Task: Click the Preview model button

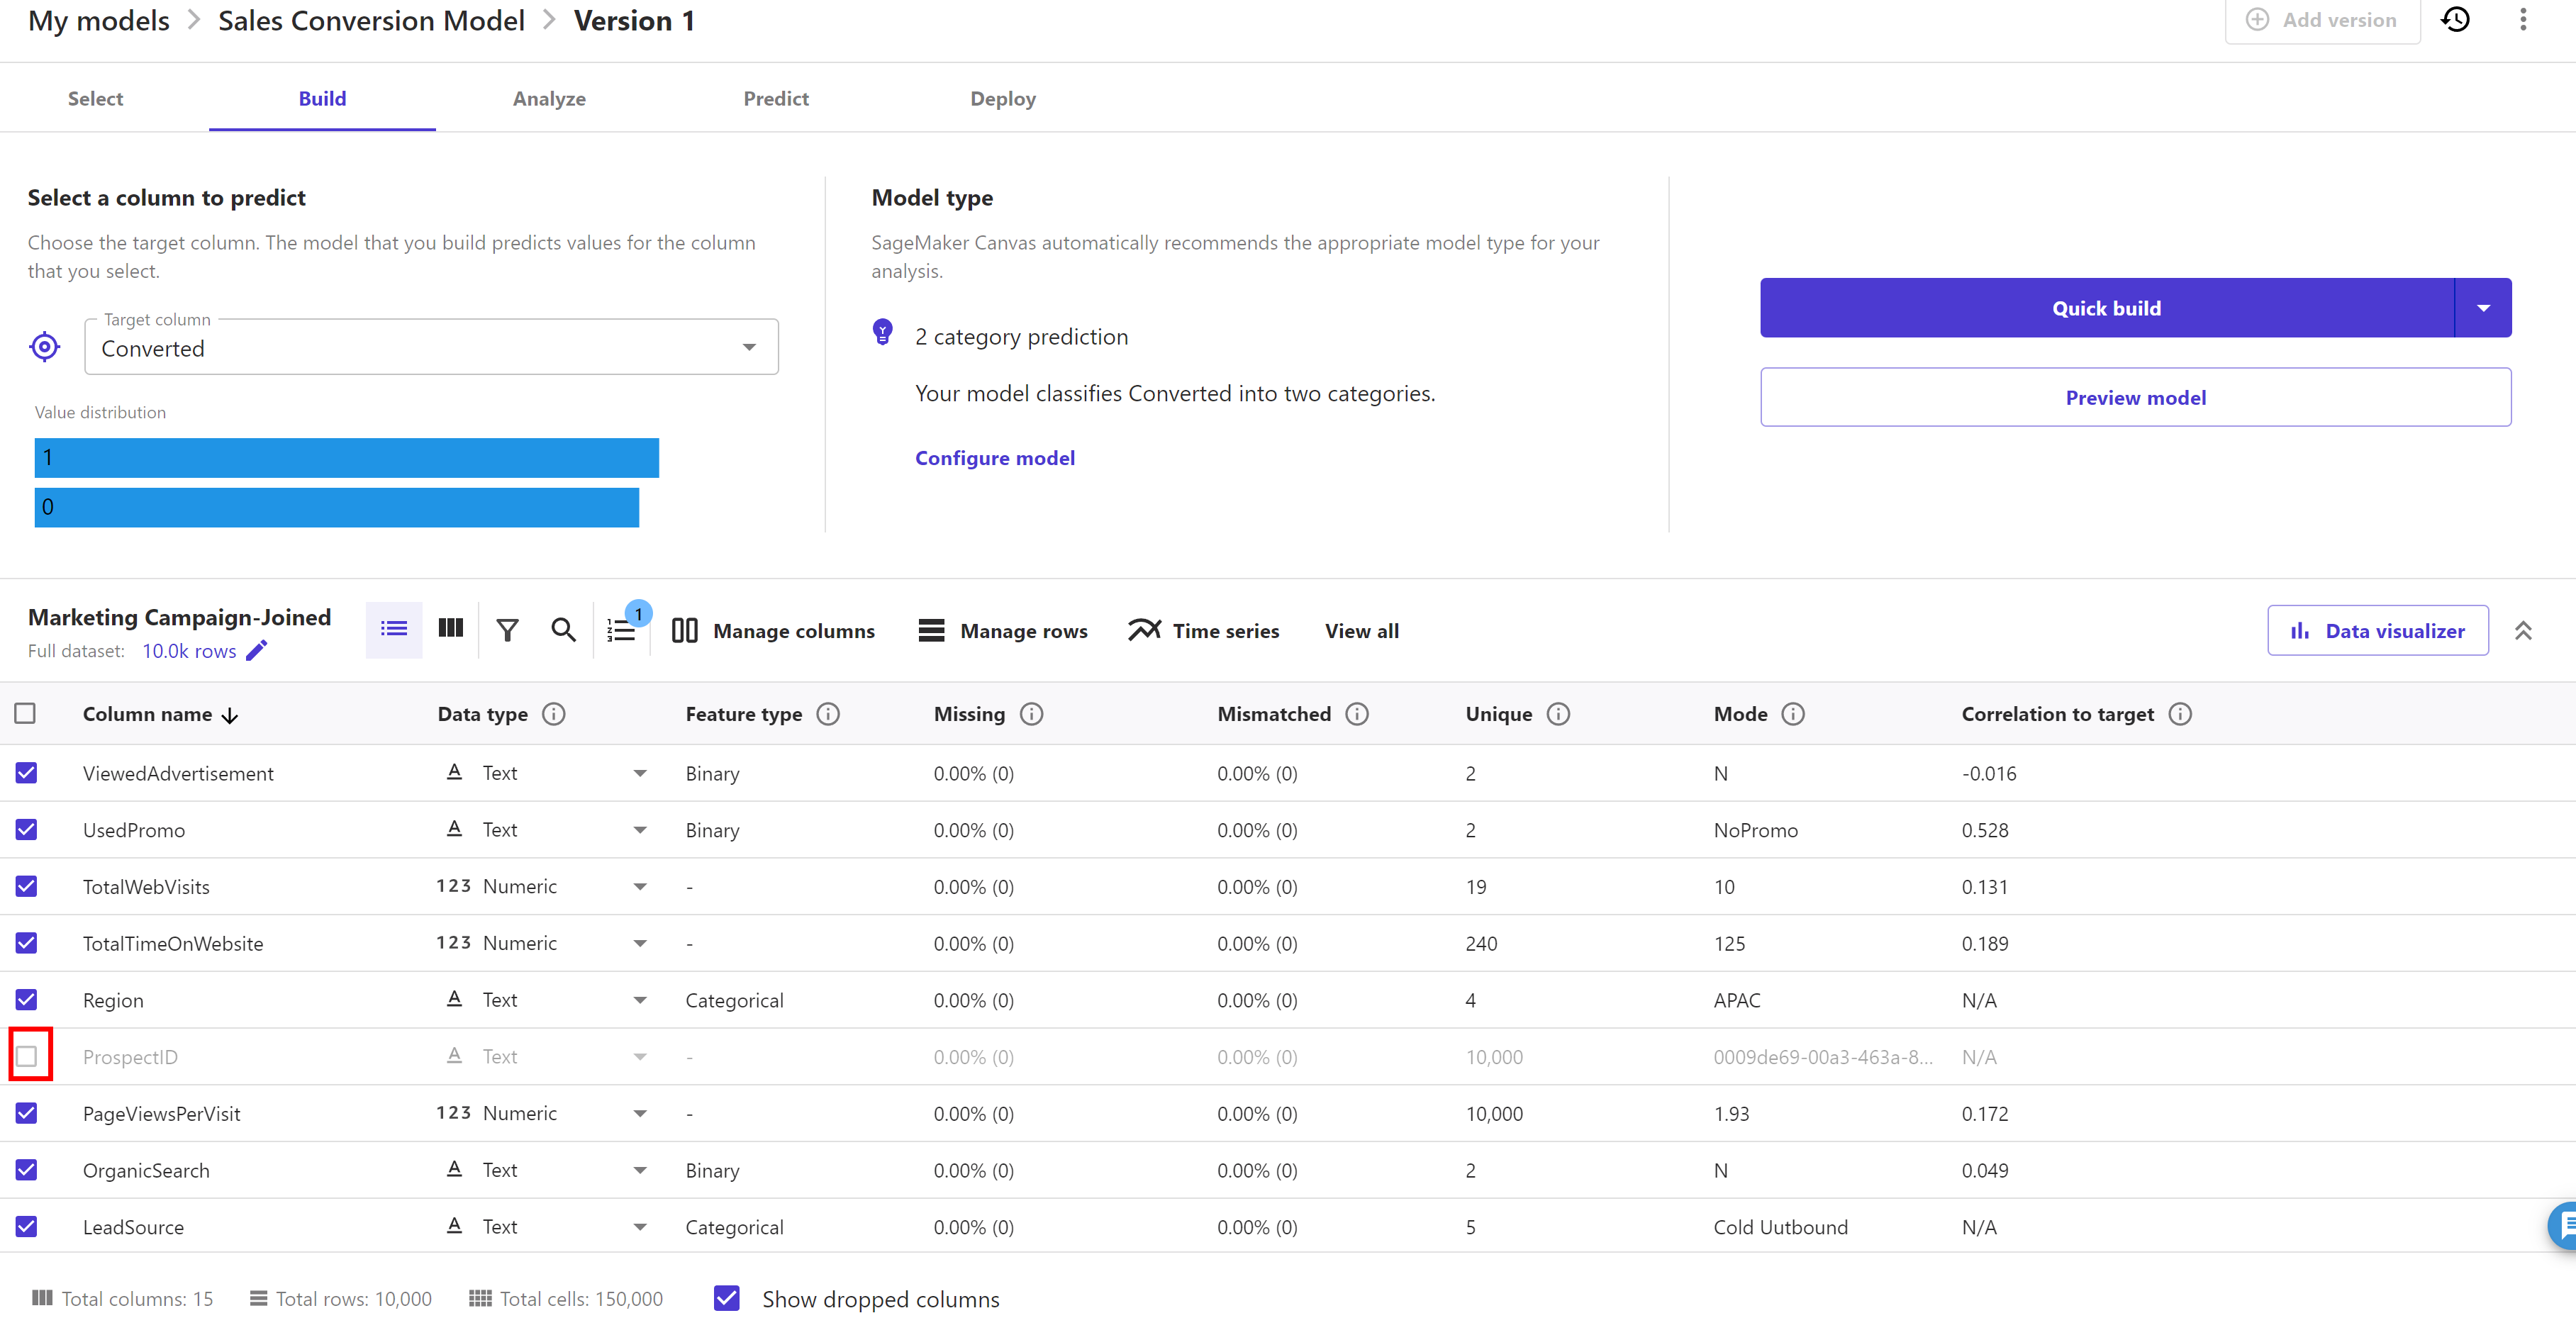Action: click(x=2135, y=397)
